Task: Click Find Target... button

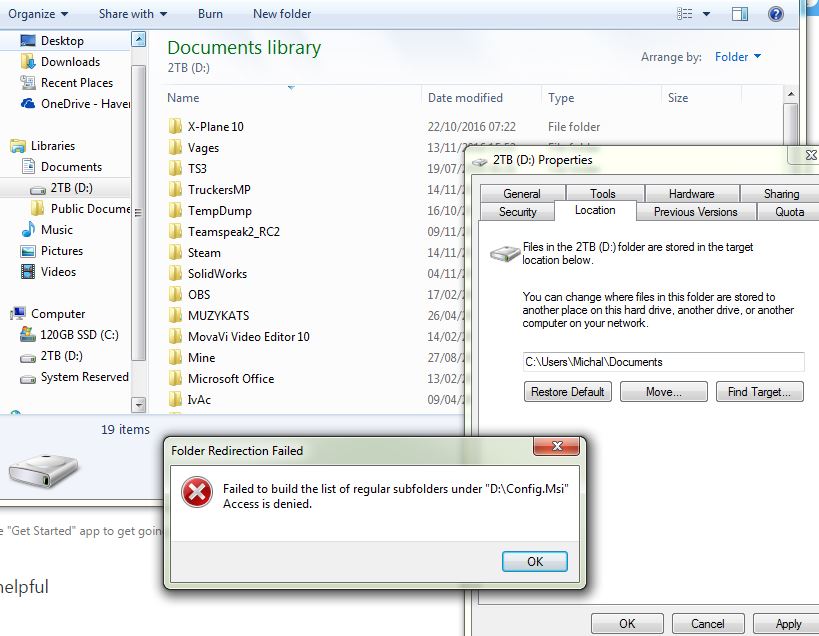Action: [x=759, y=392]
